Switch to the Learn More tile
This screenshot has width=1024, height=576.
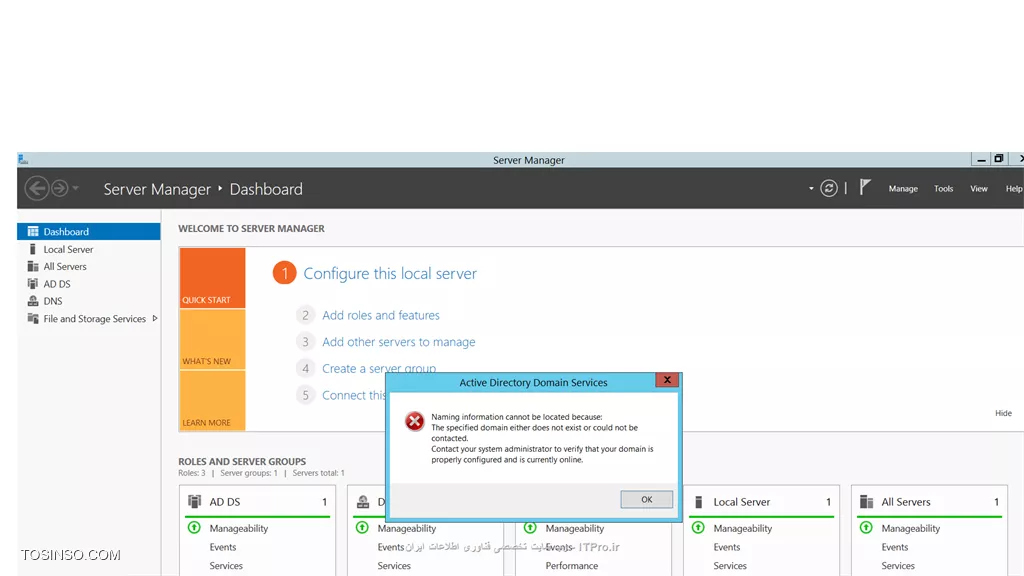point(212,400)
